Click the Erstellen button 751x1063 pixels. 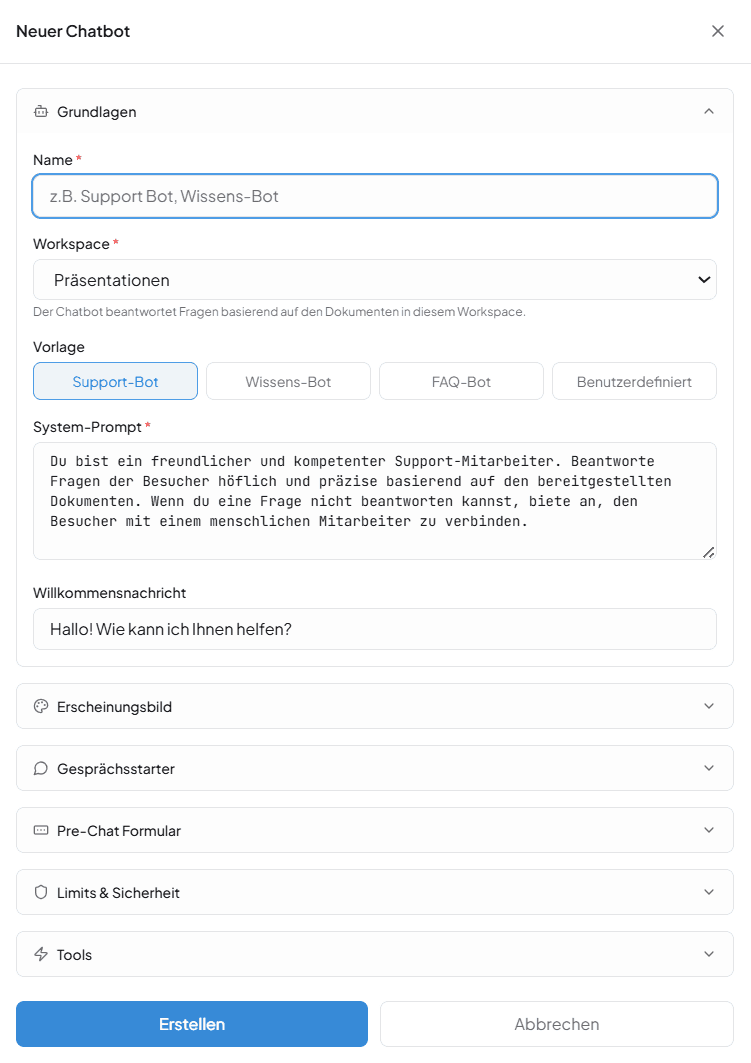pyautogui.click(x=191, y=1024)
